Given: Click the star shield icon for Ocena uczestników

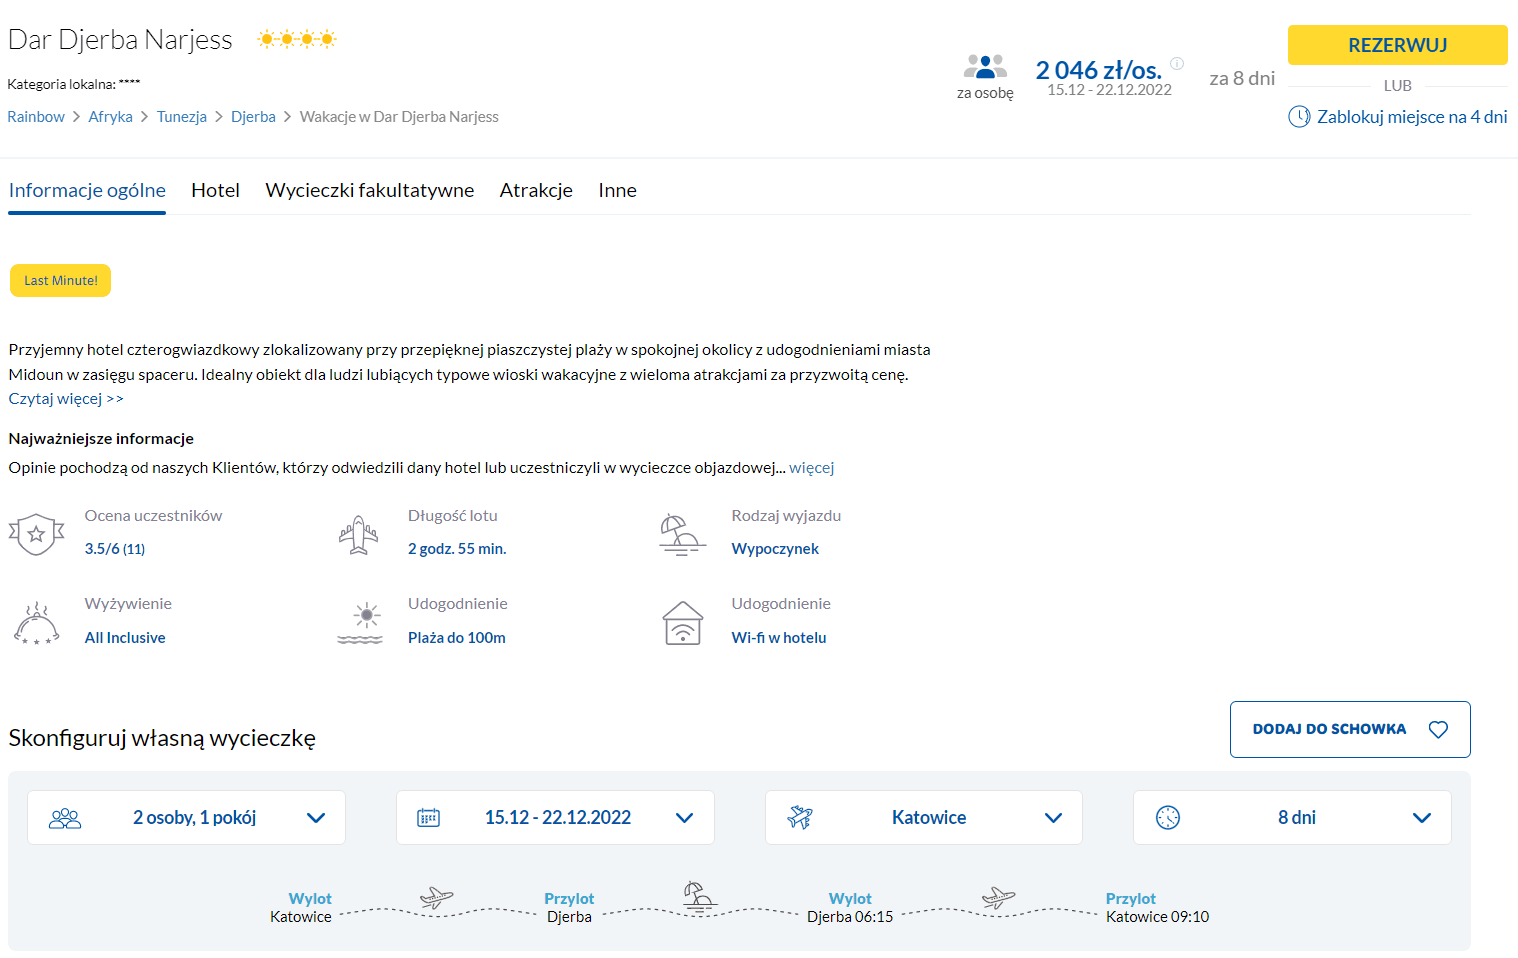Looking at the screenshot, I should 37,534.
